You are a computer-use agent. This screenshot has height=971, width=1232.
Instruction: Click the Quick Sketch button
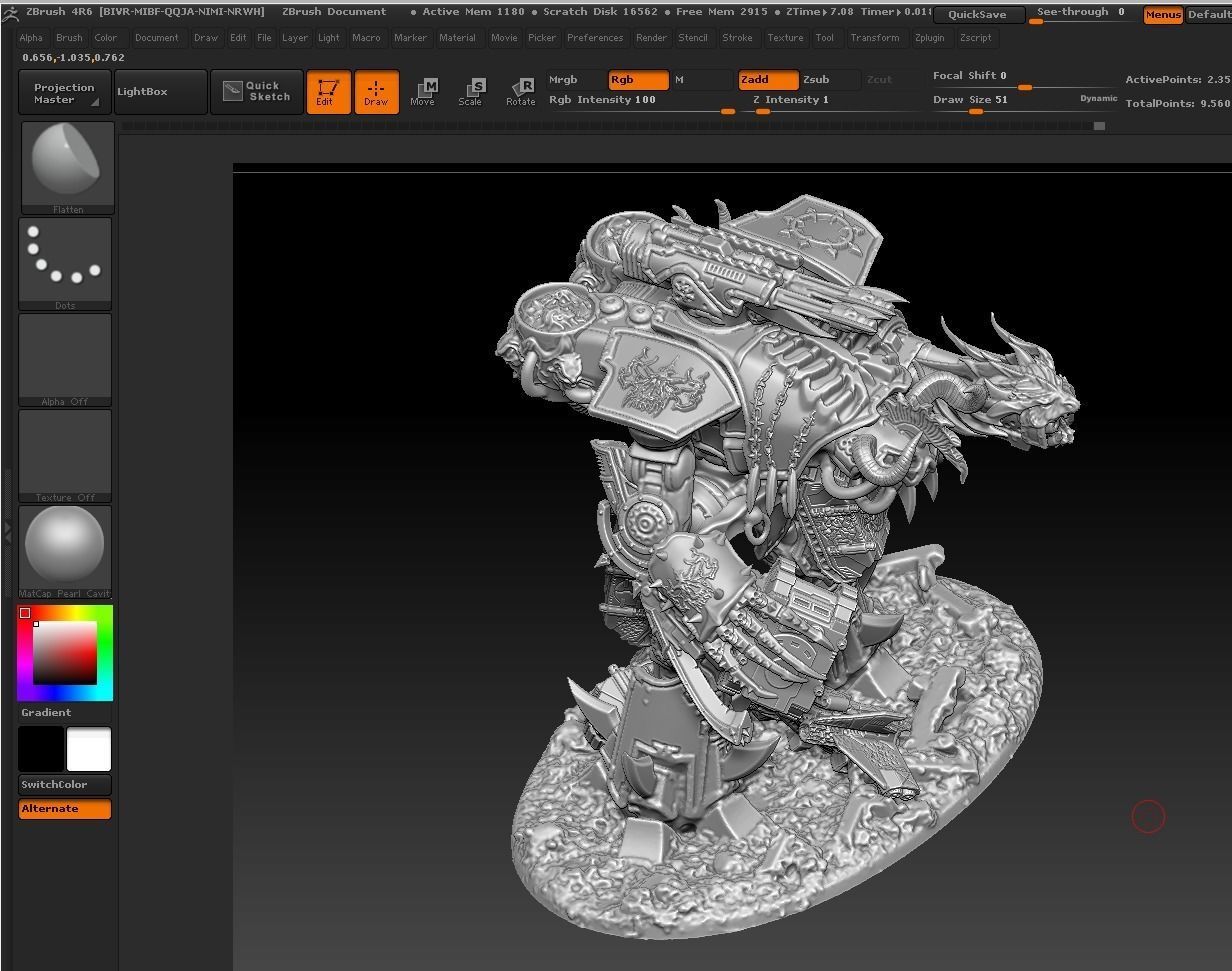point(257,92)
